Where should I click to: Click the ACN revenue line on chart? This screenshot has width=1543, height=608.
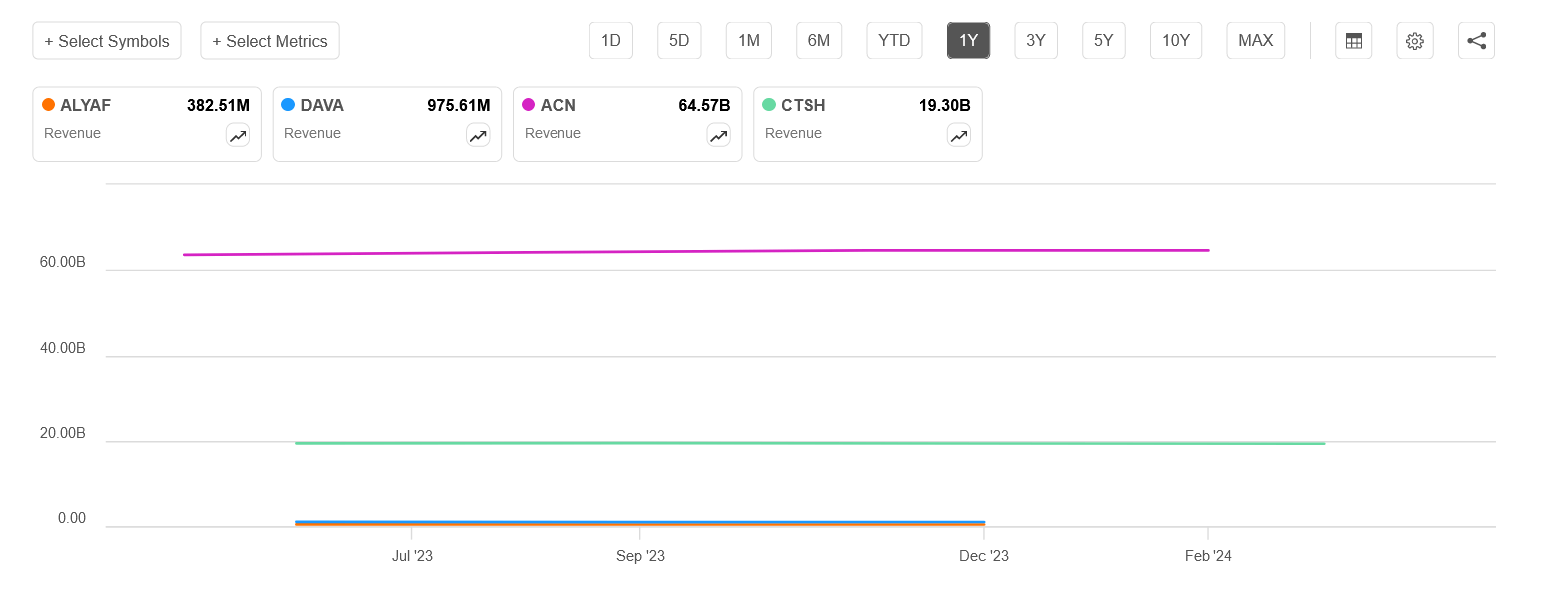click(x=700, y=252)
